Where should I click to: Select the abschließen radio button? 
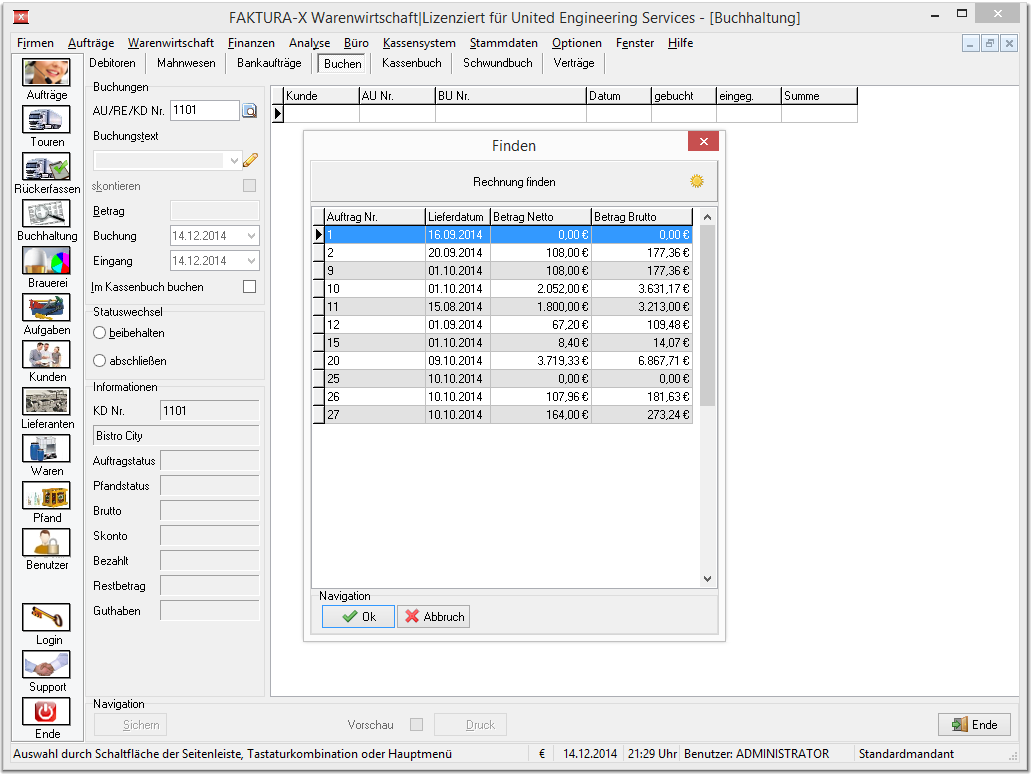[99, 360]
